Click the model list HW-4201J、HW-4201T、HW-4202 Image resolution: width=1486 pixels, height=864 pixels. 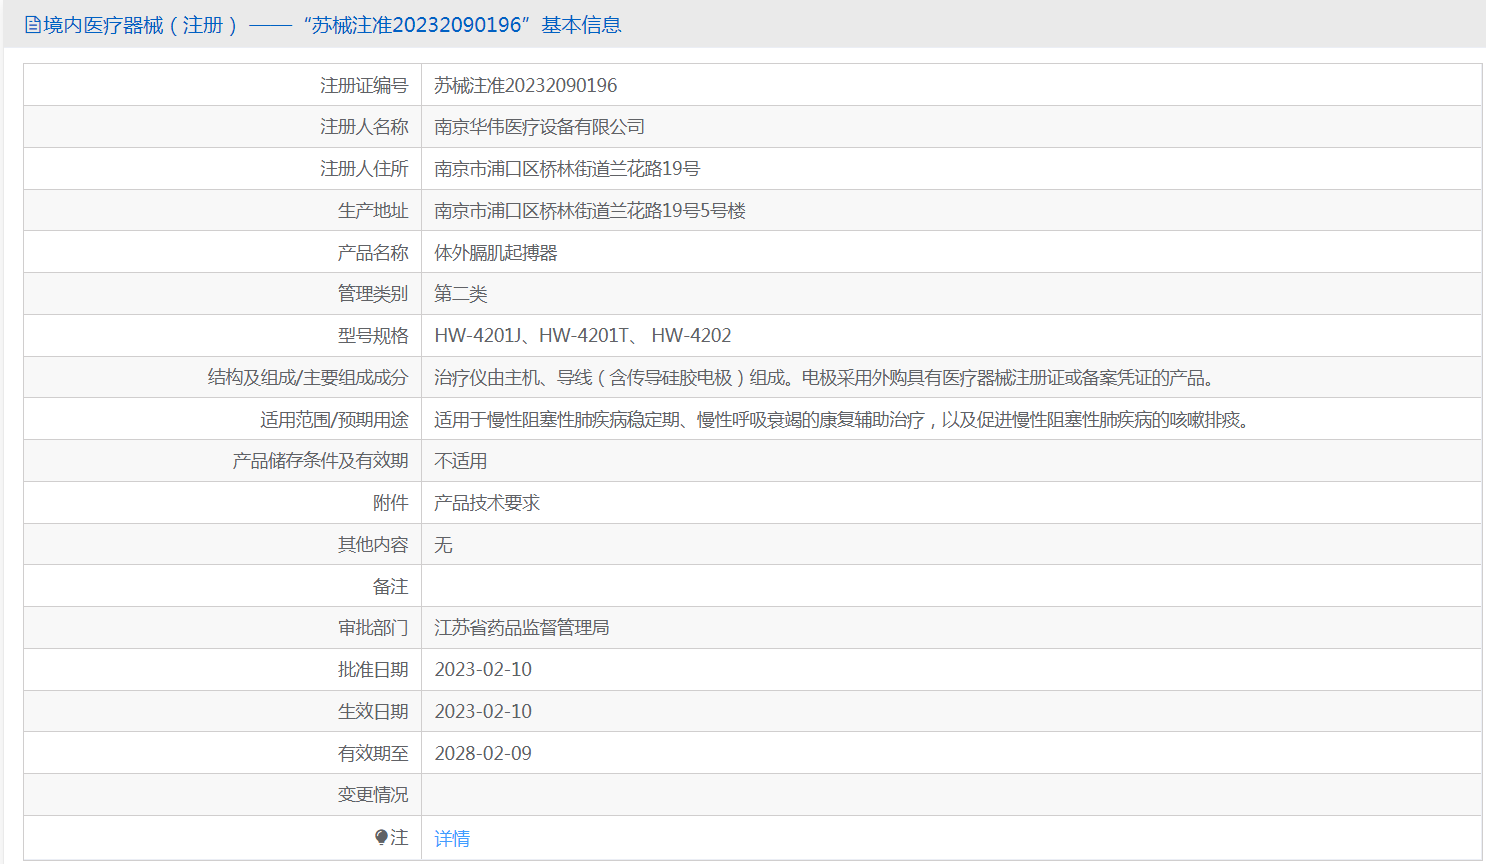583,336
